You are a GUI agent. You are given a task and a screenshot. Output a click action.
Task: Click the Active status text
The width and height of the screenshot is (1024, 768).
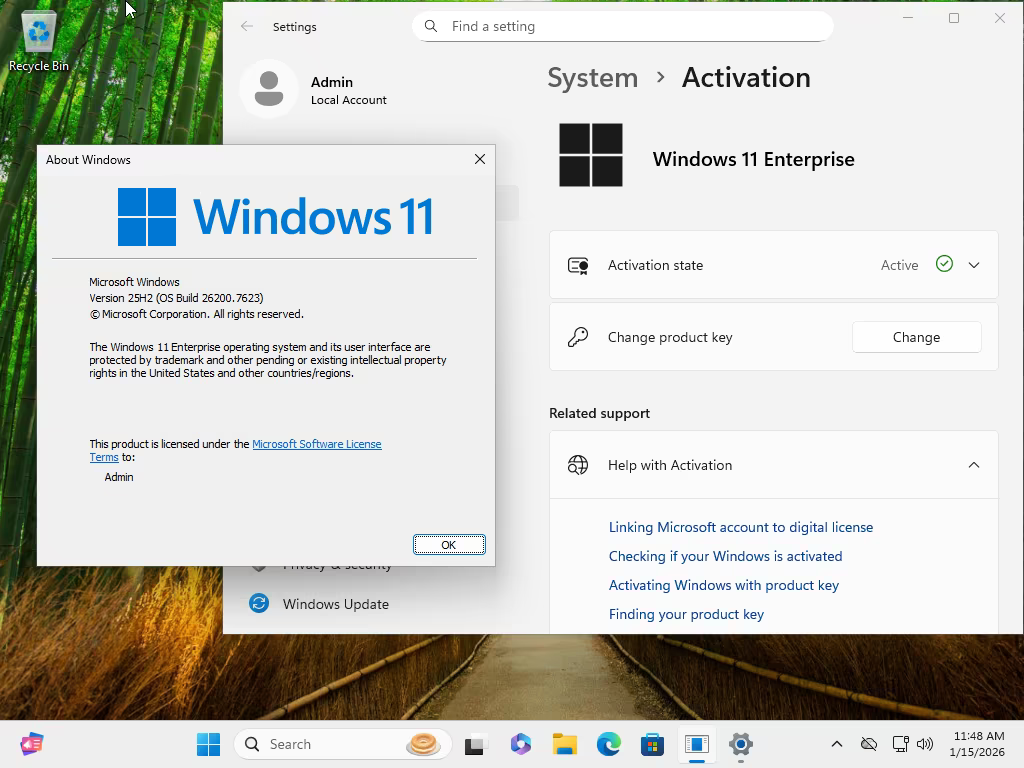coord(899,265)
